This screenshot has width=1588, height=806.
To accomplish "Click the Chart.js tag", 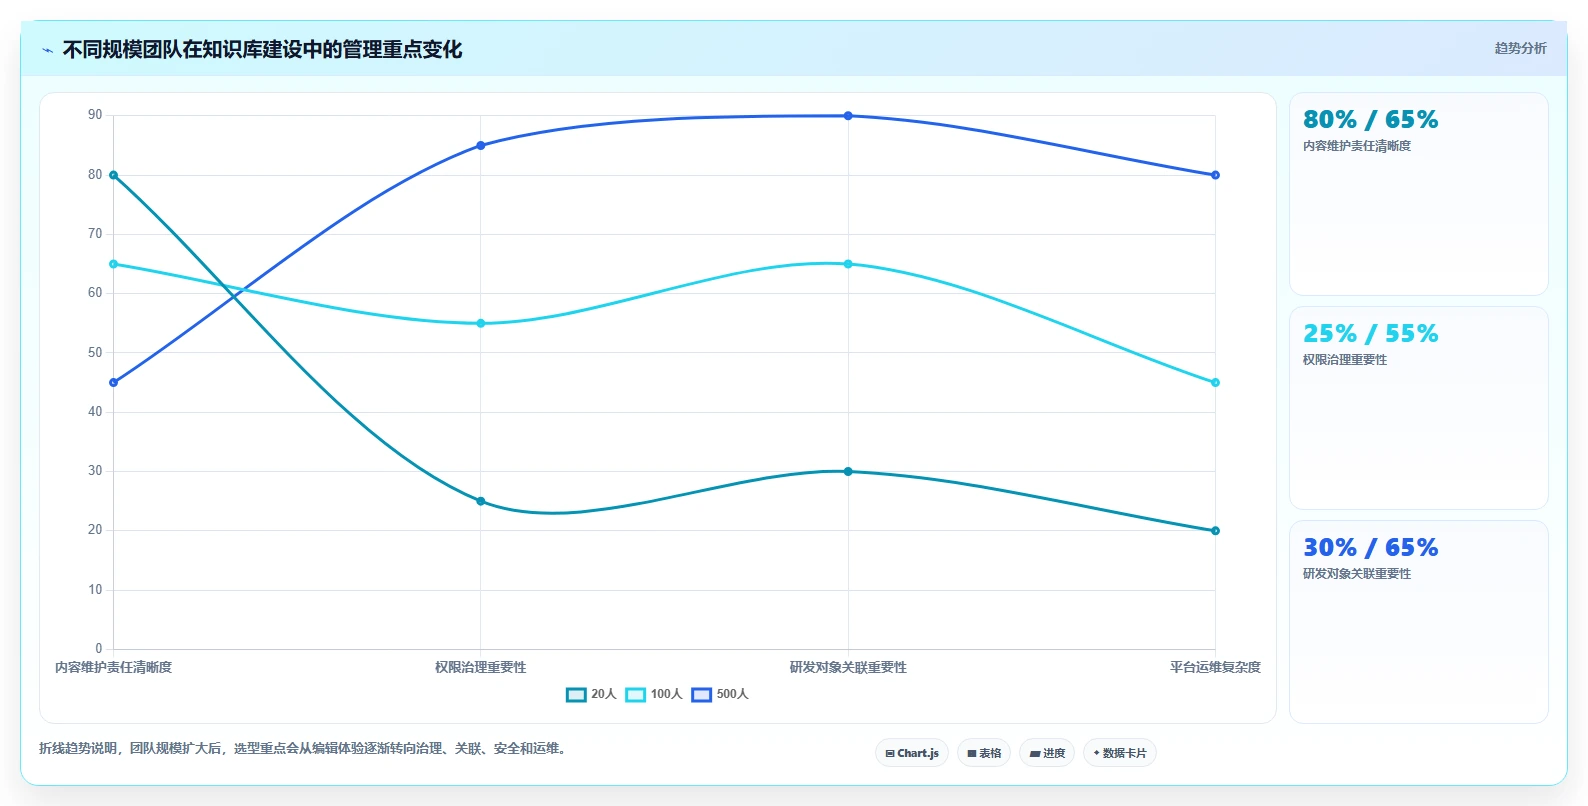I will click(x=912, y=753).
